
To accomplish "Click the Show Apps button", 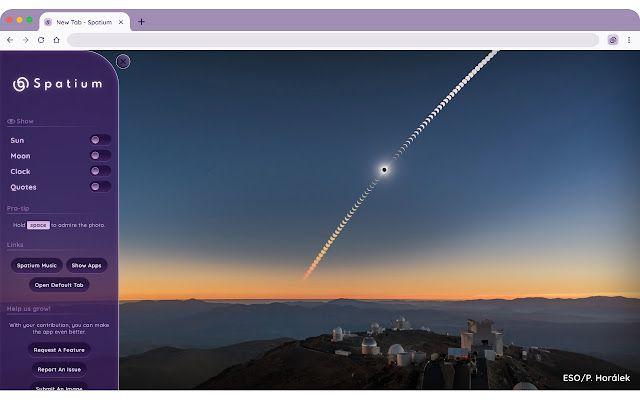I will (87, 265).
